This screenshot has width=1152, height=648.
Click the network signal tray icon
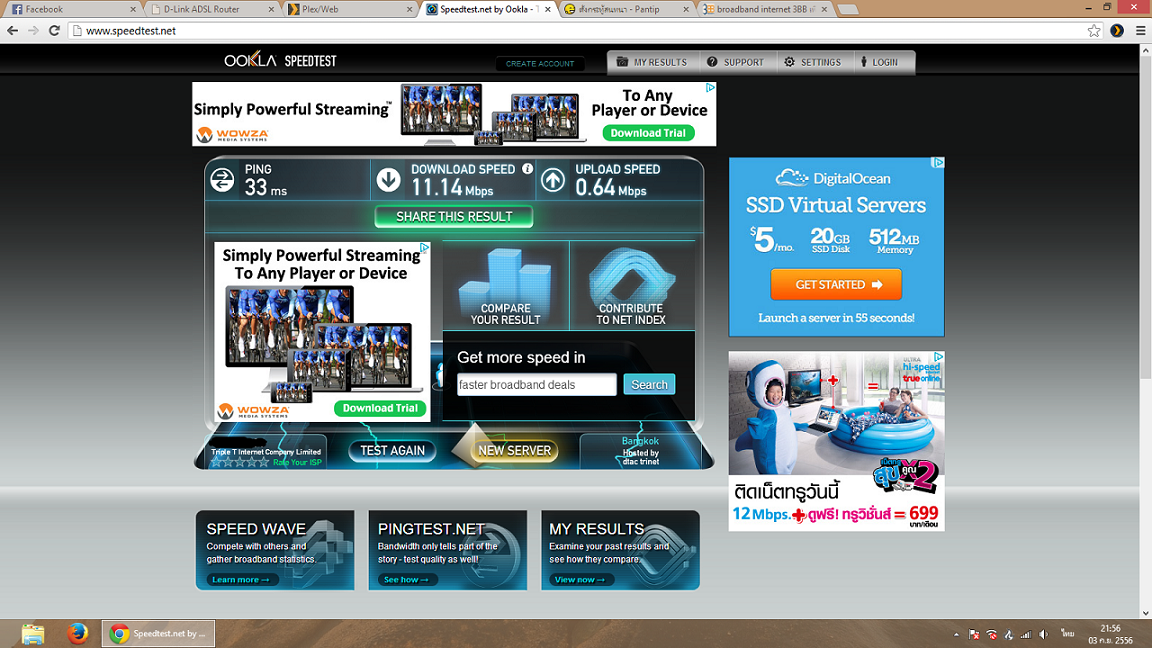pyautogui.click(x=1026, y=634)
